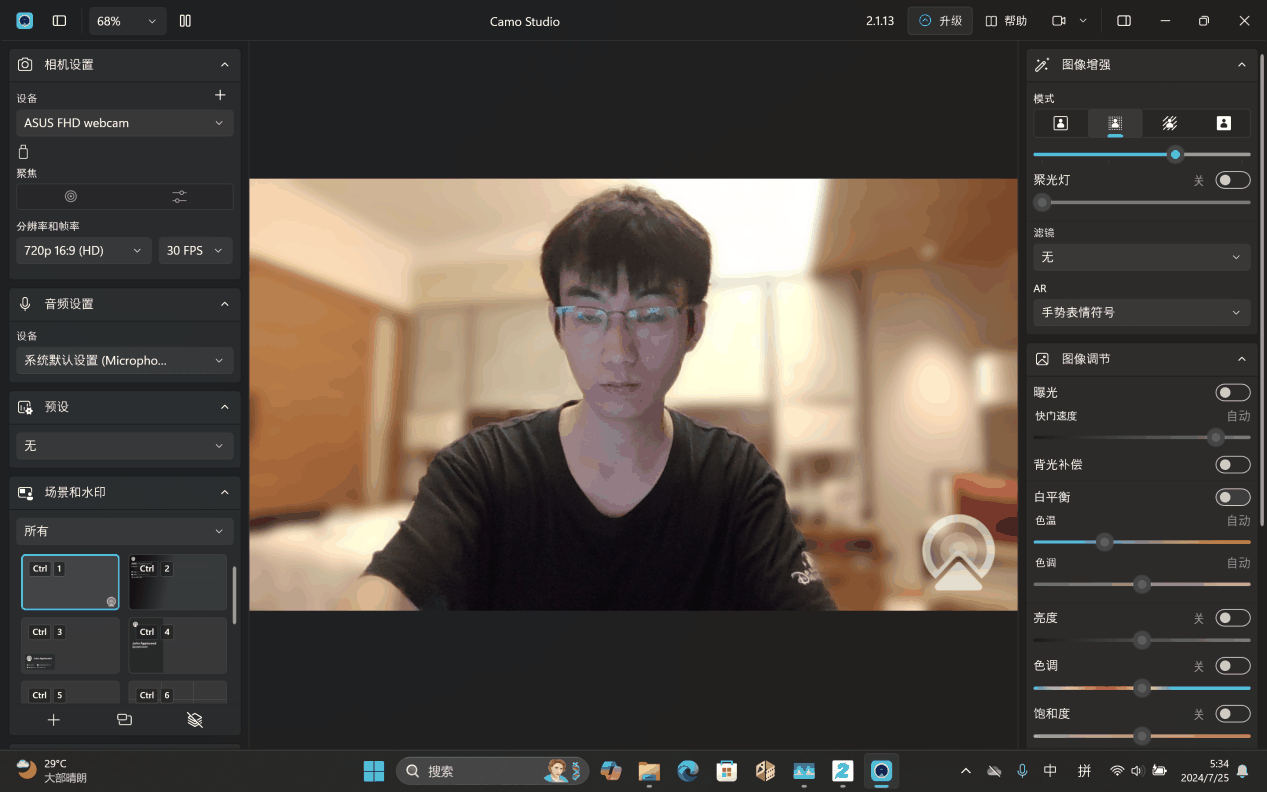Collapse the 相机设置 section
Image resolution: width=1267 pixels, height=792 pixels.
click(225, 65)
